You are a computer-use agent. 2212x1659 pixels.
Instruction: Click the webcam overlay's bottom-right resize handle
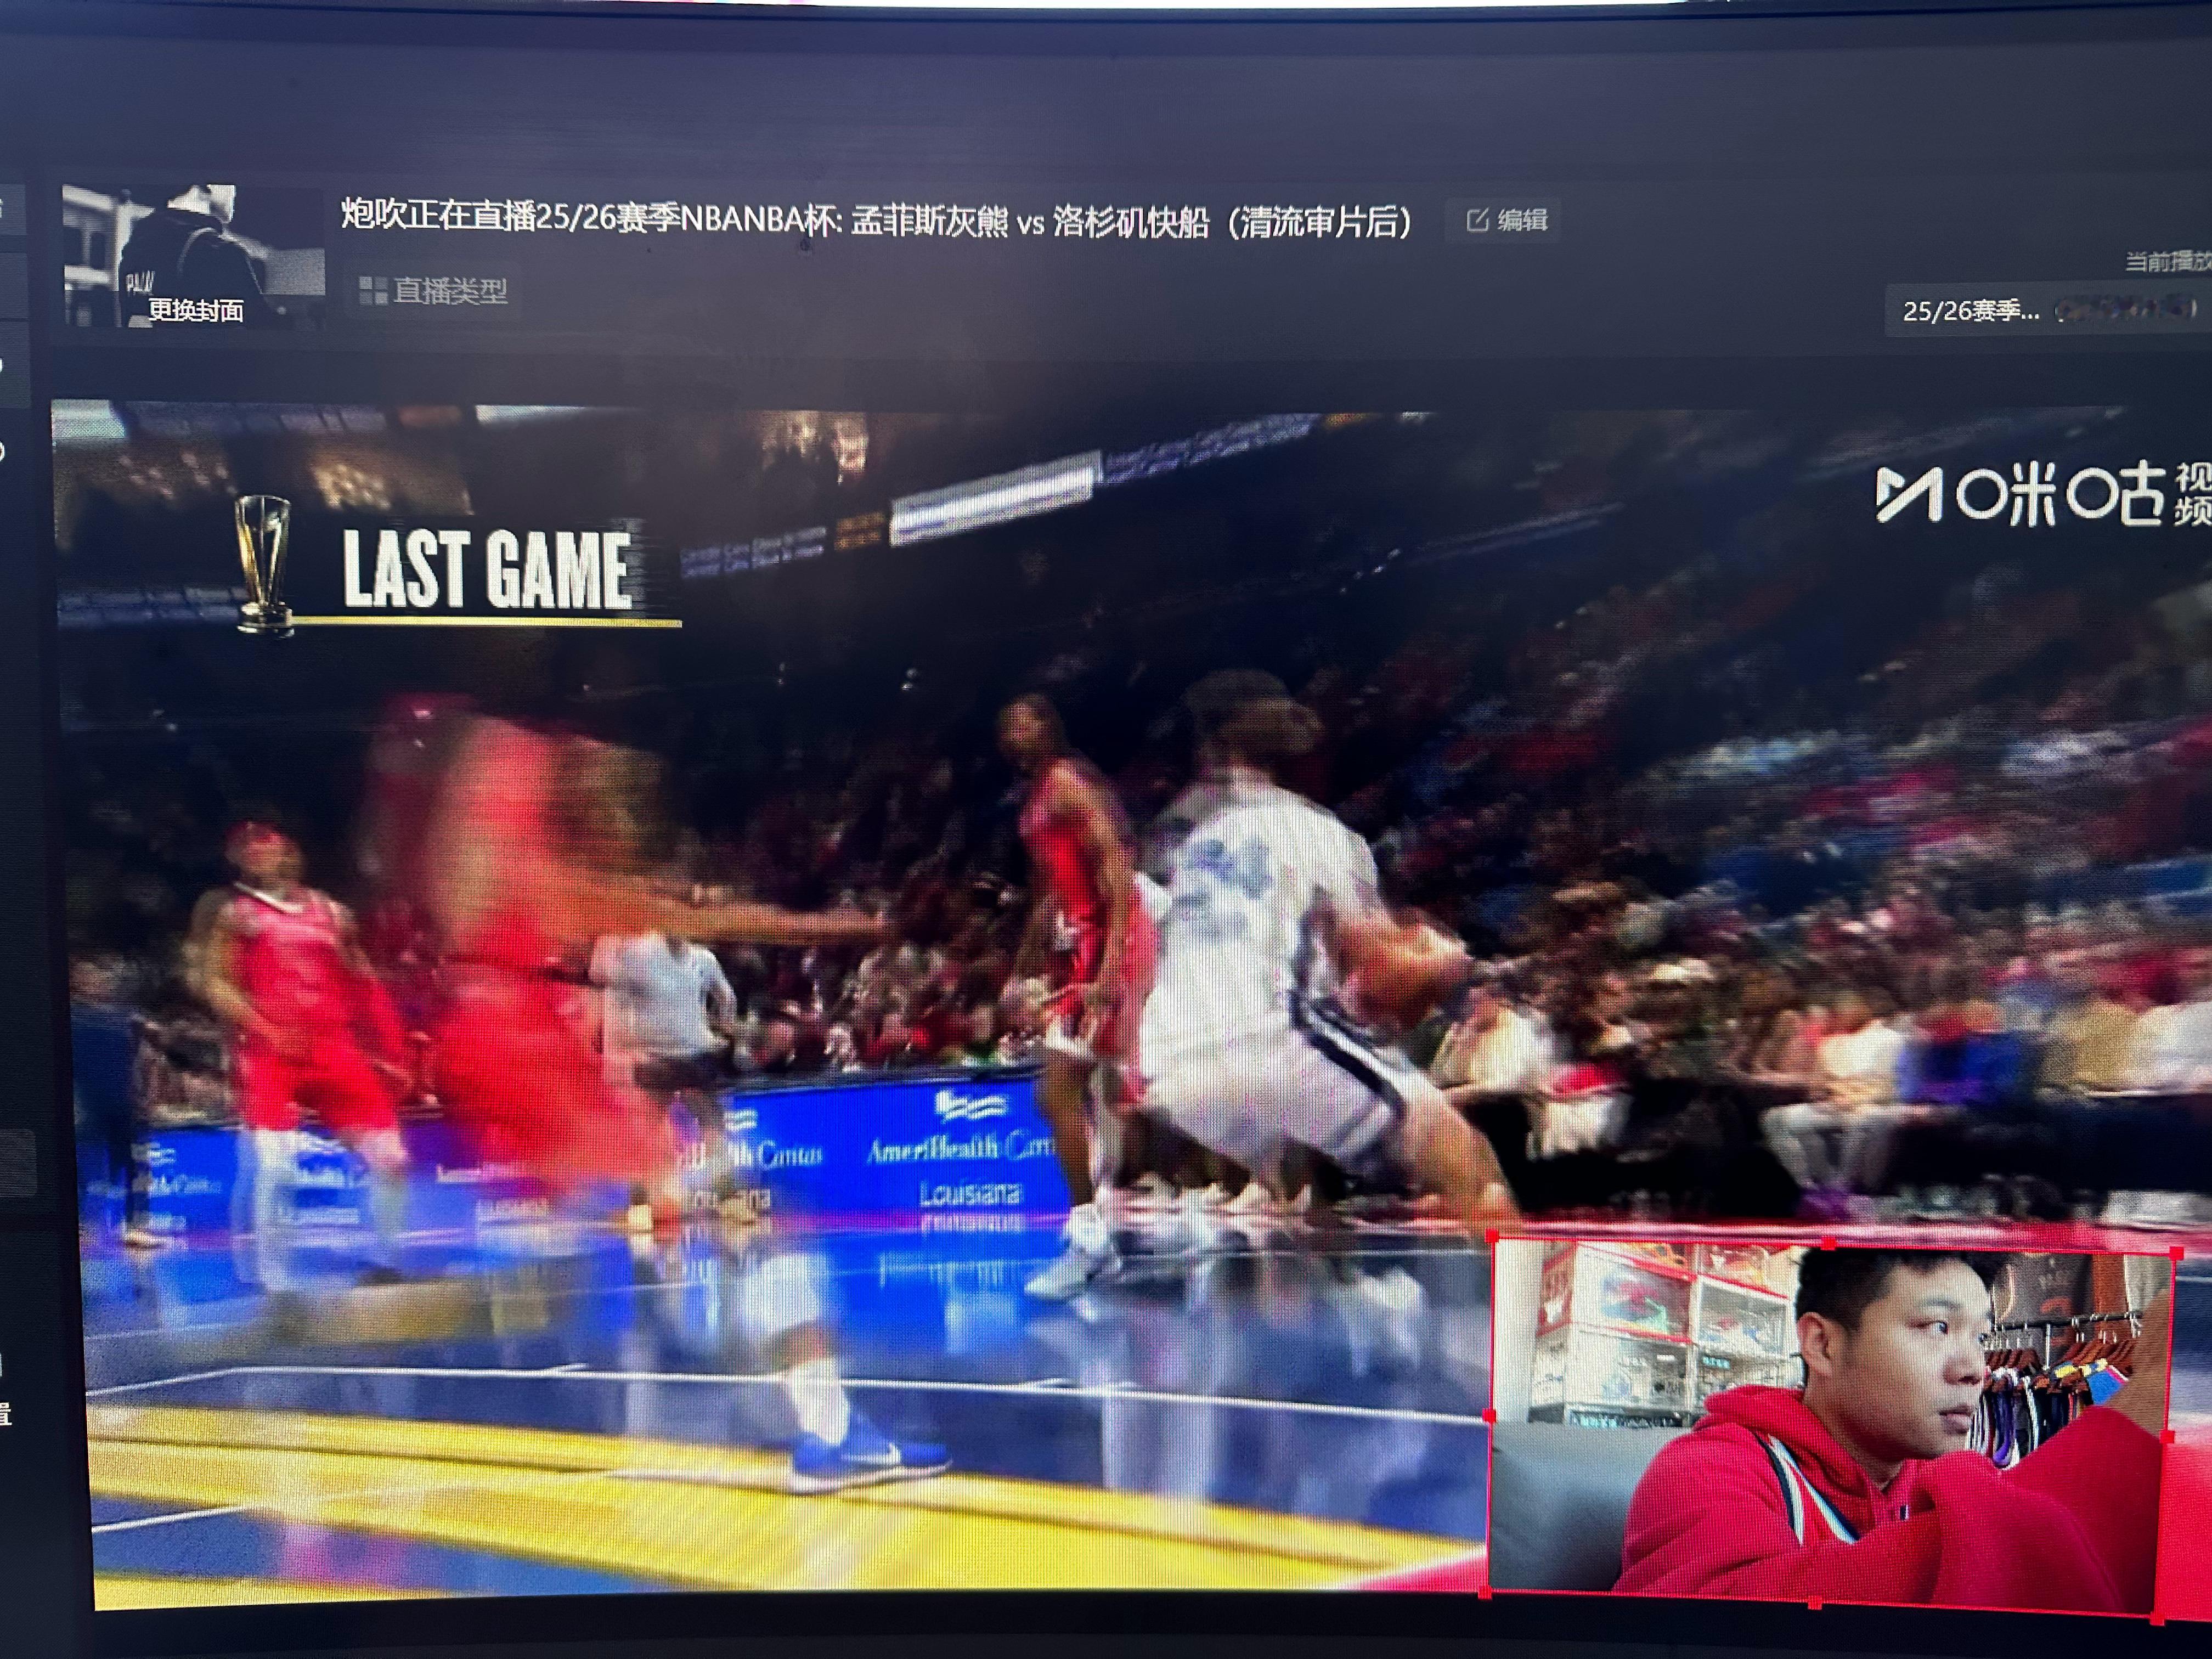pyautogui.click(x=2158, y=1617)
